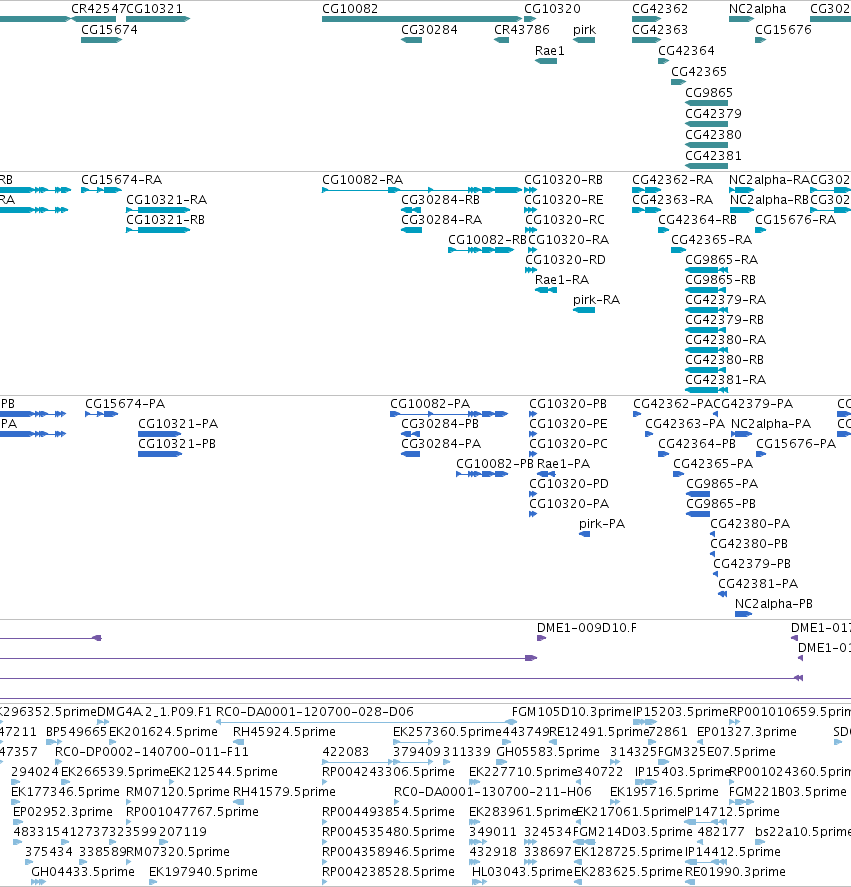Select the CG42379 gene bar
The height and width of the screenshot is (887, 851).
[x=706, y=124]
